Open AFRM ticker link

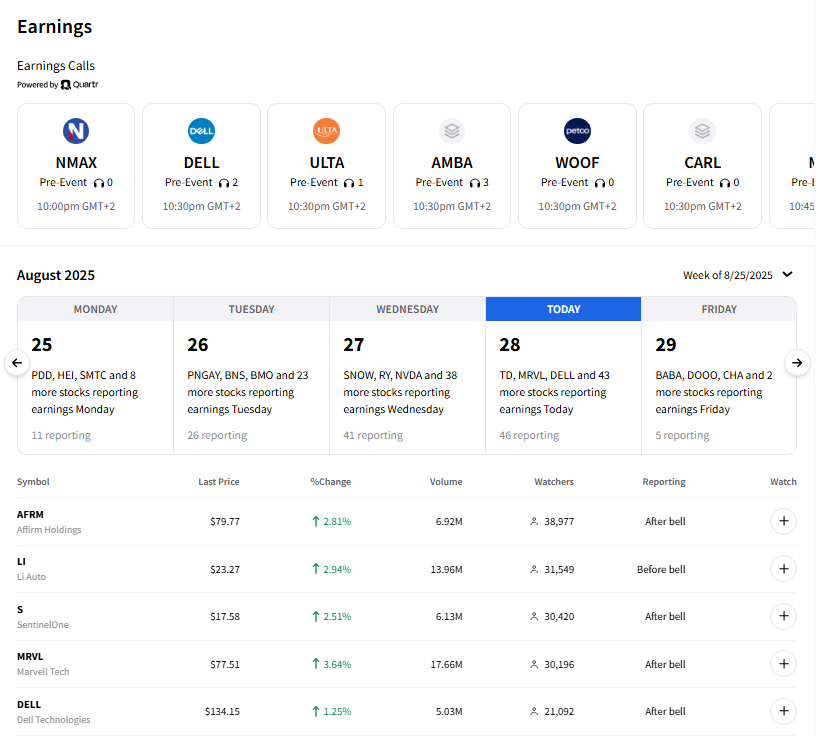click(x=30, y=515)
